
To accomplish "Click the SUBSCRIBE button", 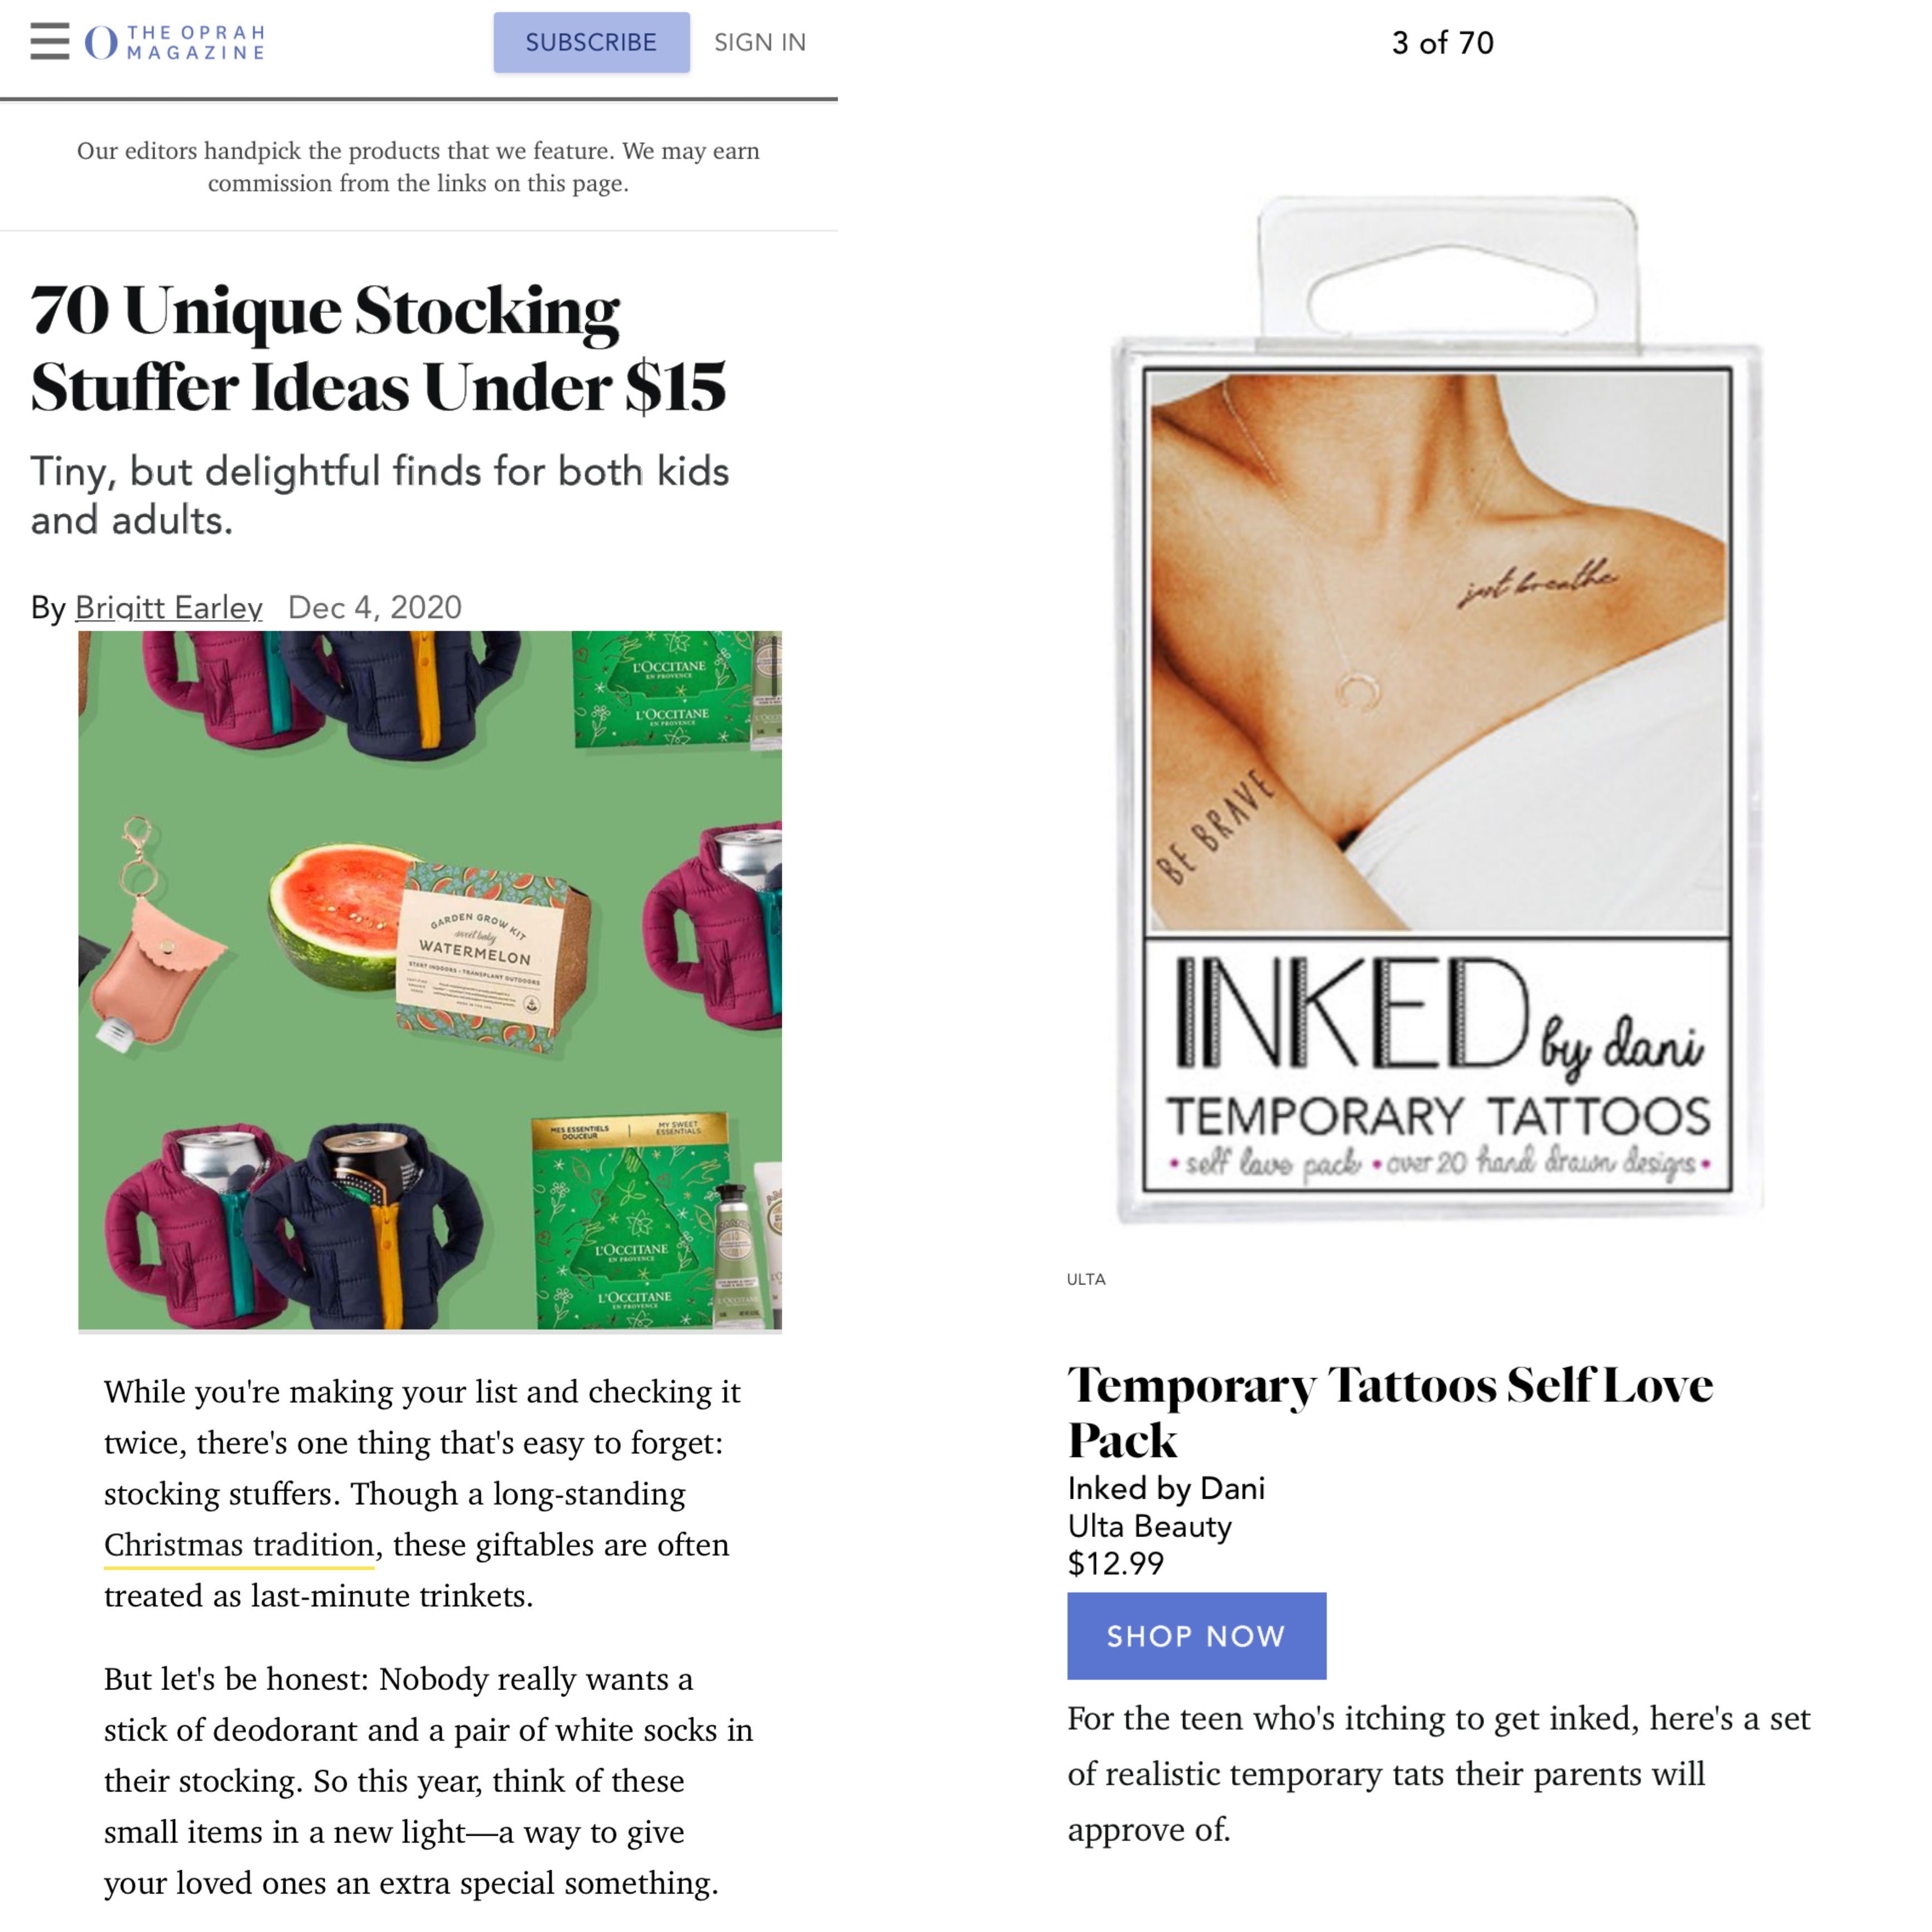I will 591,42.
